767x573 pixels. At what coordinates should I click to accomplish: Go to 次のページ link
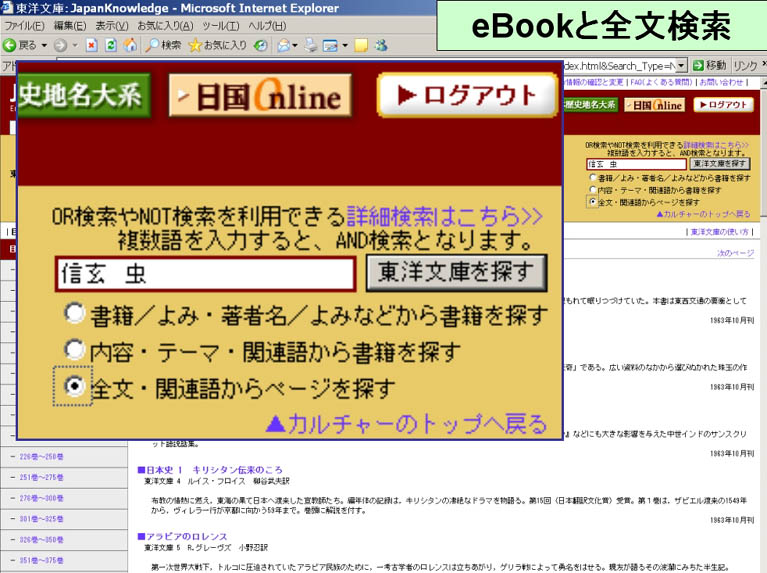coord(735,253)
